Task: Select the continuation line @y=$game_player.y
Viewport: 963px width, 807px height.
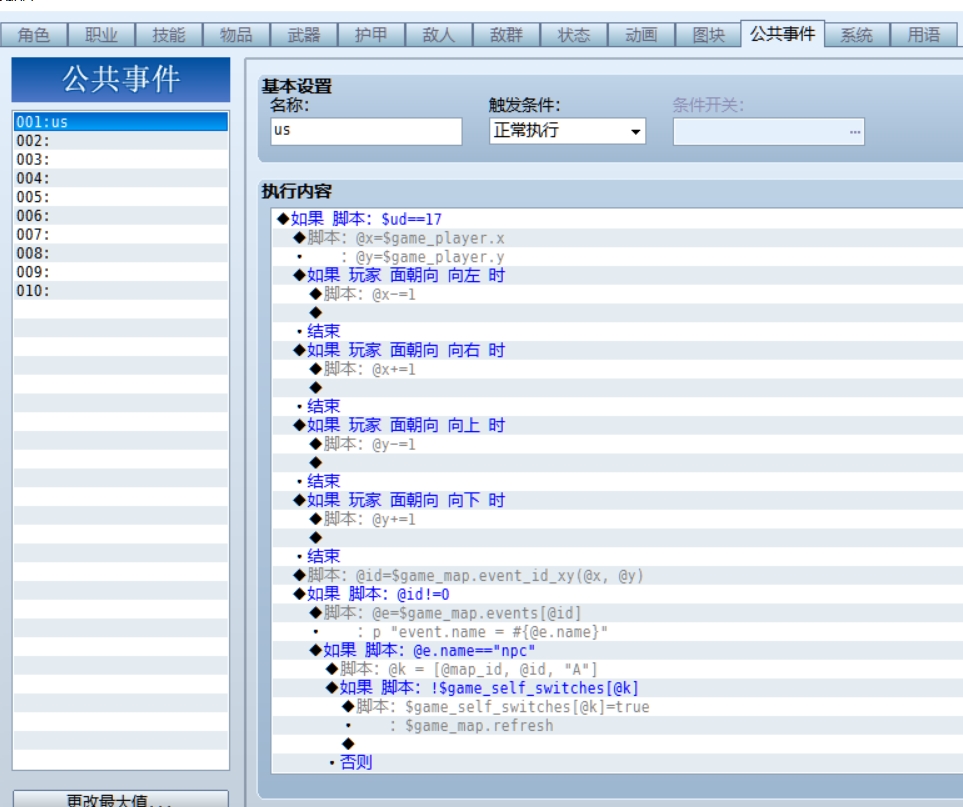Action: click(x=617, y=257)
